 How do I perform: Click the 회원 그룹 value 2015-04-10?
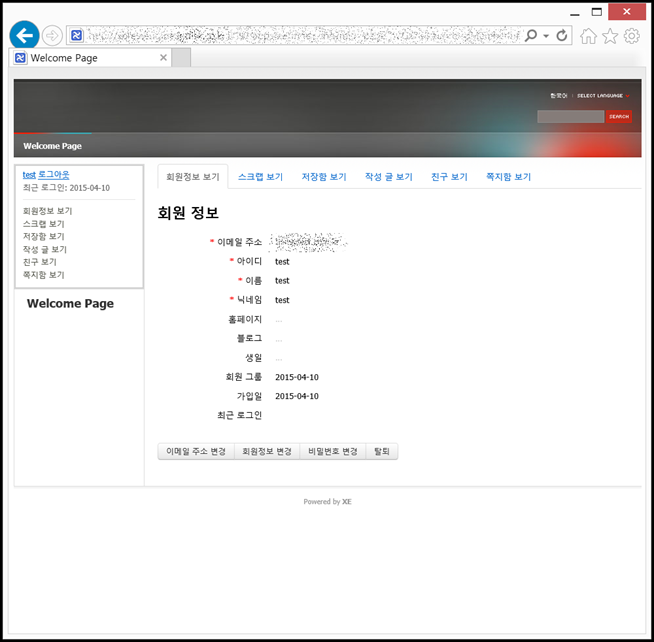pos(297,377)
